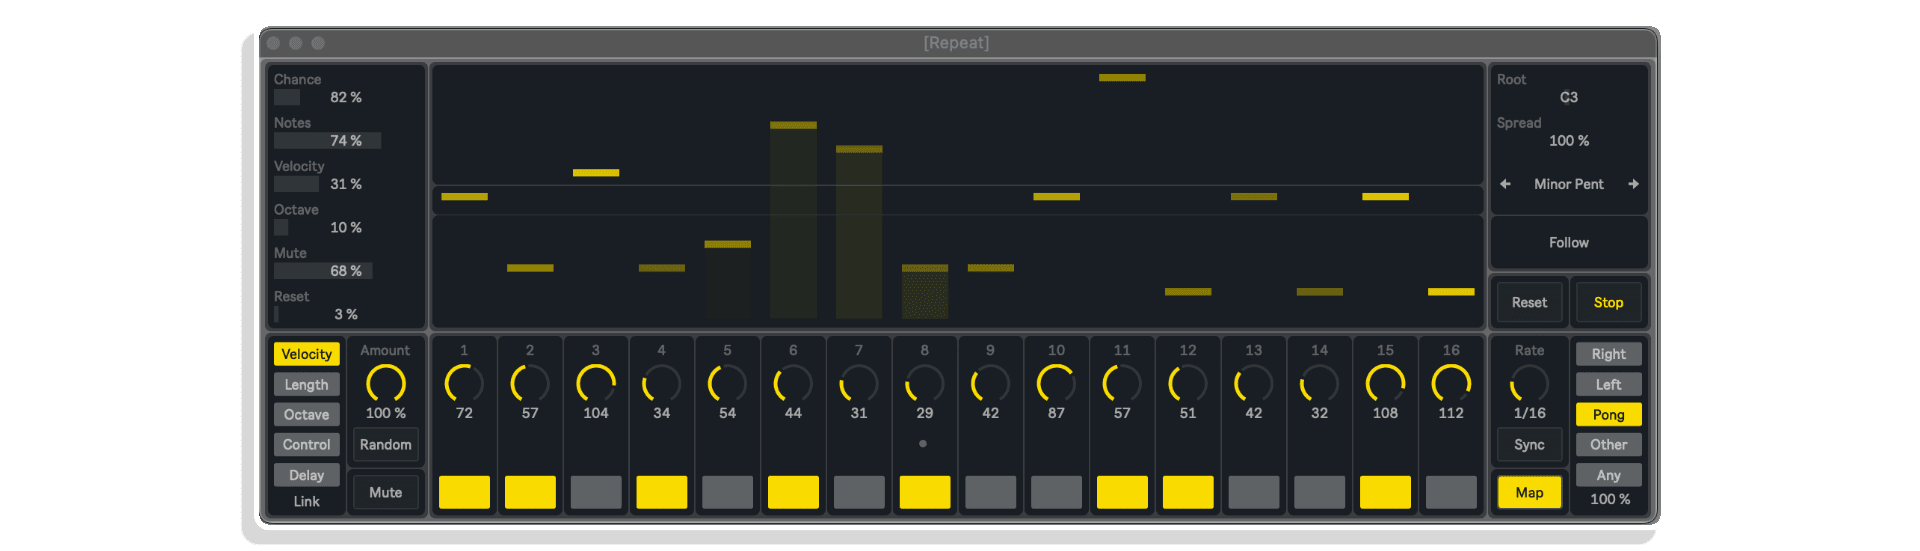The image size is (1920, 551).
Task: Click the Reset button
Action: tap(1529, 302)
